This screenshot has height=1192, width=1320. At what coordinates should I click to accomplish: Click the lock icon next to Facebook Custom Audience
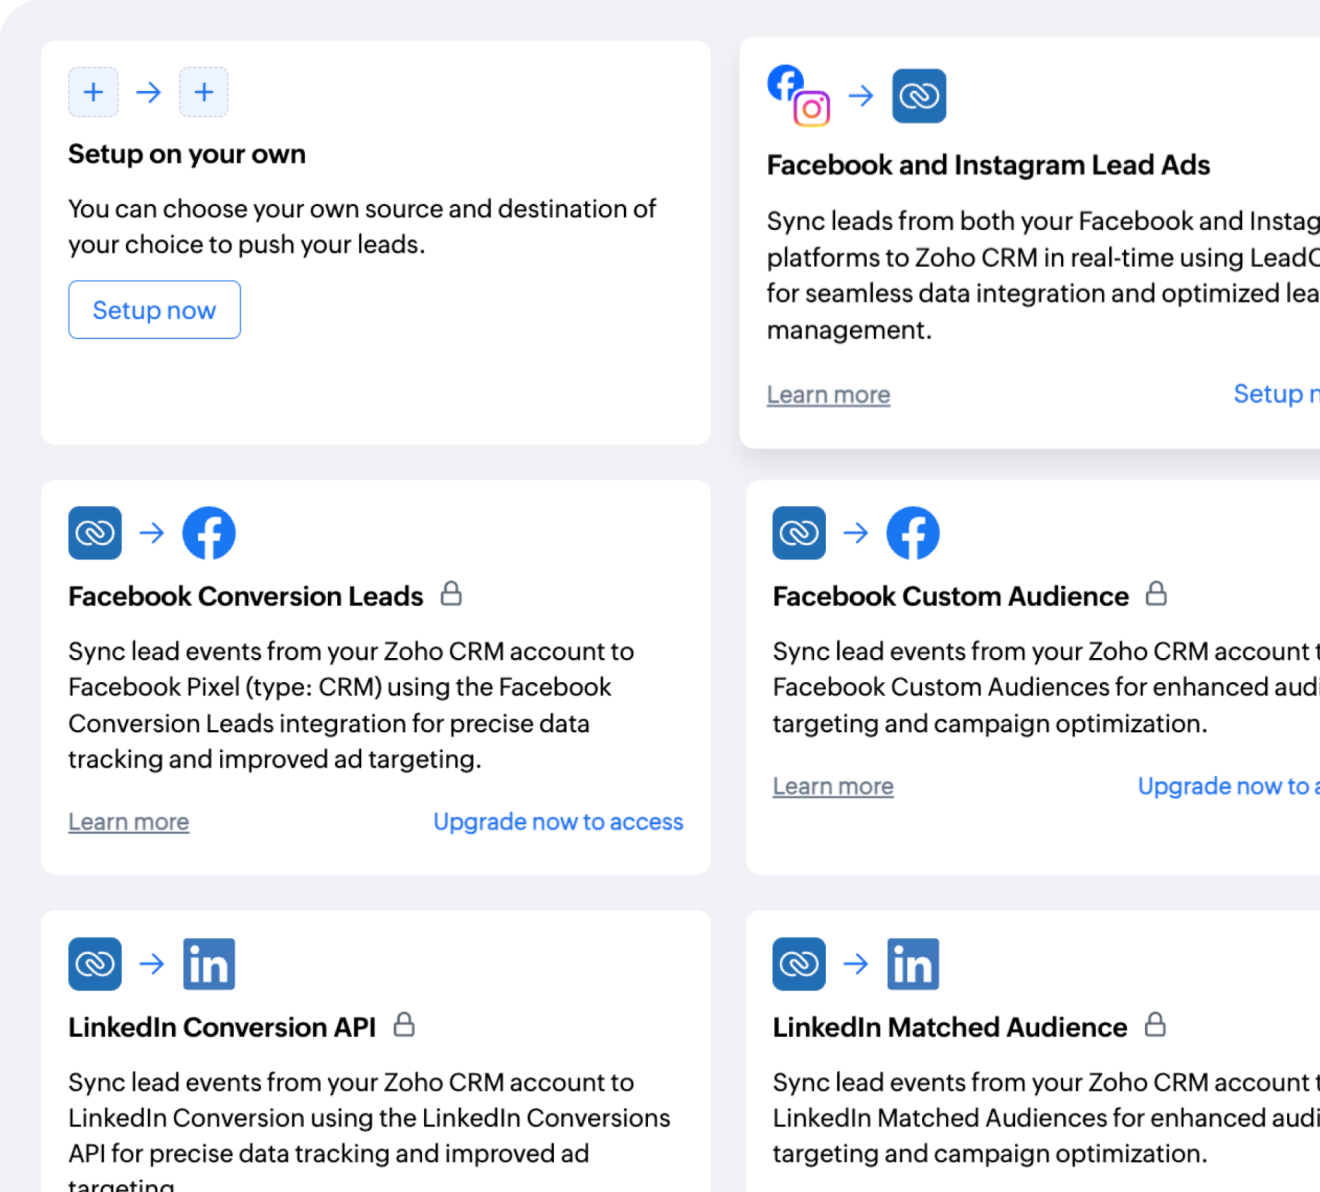click(x=1157, y=594)
